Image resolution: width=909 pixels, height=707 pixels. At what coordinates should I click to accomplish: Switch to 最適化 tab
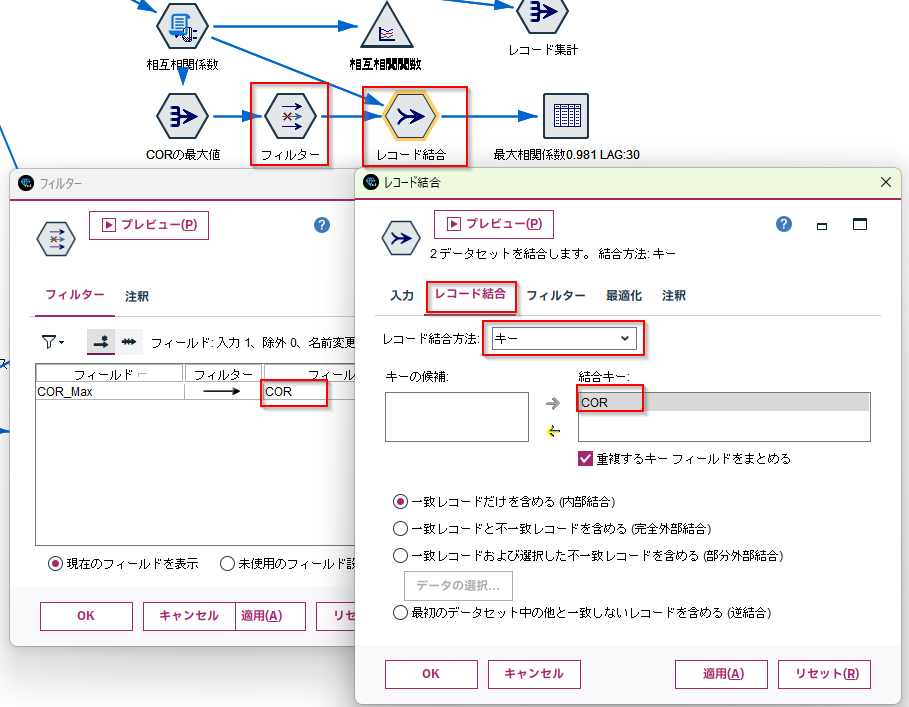(624, 296)
